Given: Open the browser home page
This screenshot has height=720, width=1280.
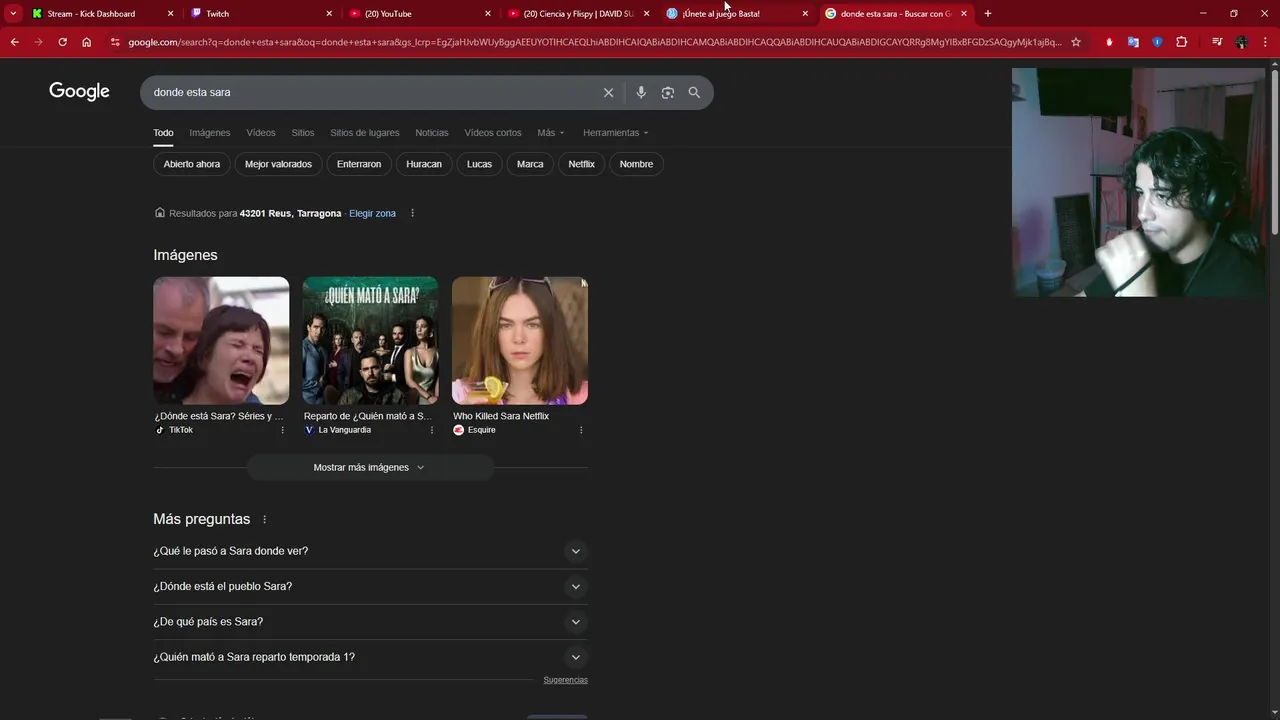Looking at the screenshot, I should pos(86,42).
